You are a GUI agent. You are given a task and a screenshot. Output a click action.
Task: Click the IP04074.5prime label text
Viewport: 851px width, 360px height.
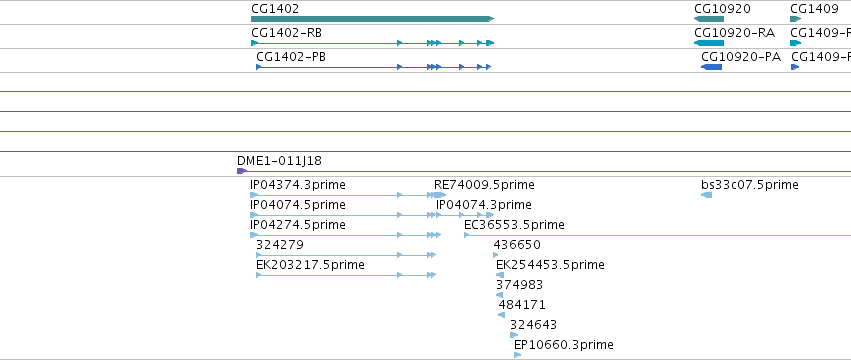[x=298, y=205]
